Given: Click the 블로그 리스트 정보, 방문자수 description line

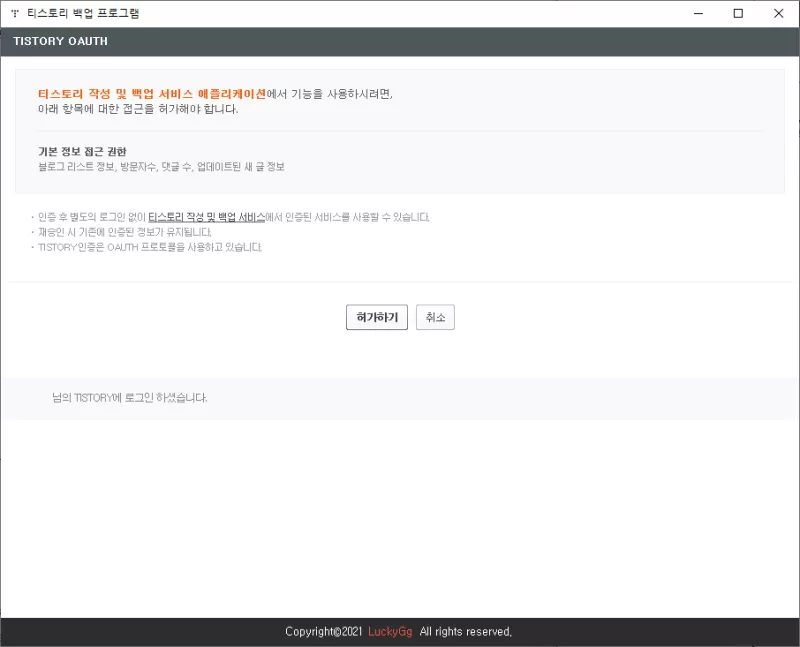Looking at the screenshot, I should coord(161,167).
